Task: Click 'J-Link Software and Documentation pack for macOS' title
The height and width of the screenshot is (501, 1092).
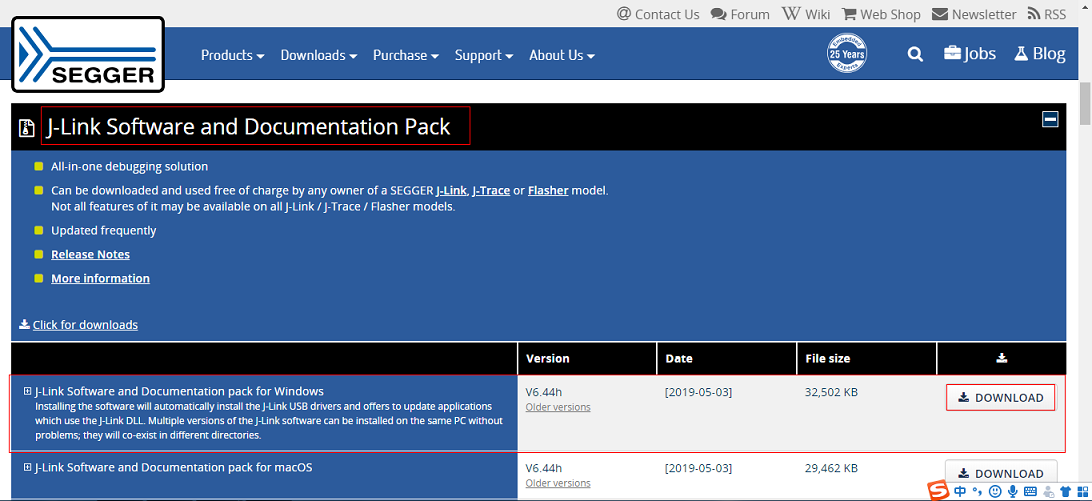Action: (x=173, y=468)
